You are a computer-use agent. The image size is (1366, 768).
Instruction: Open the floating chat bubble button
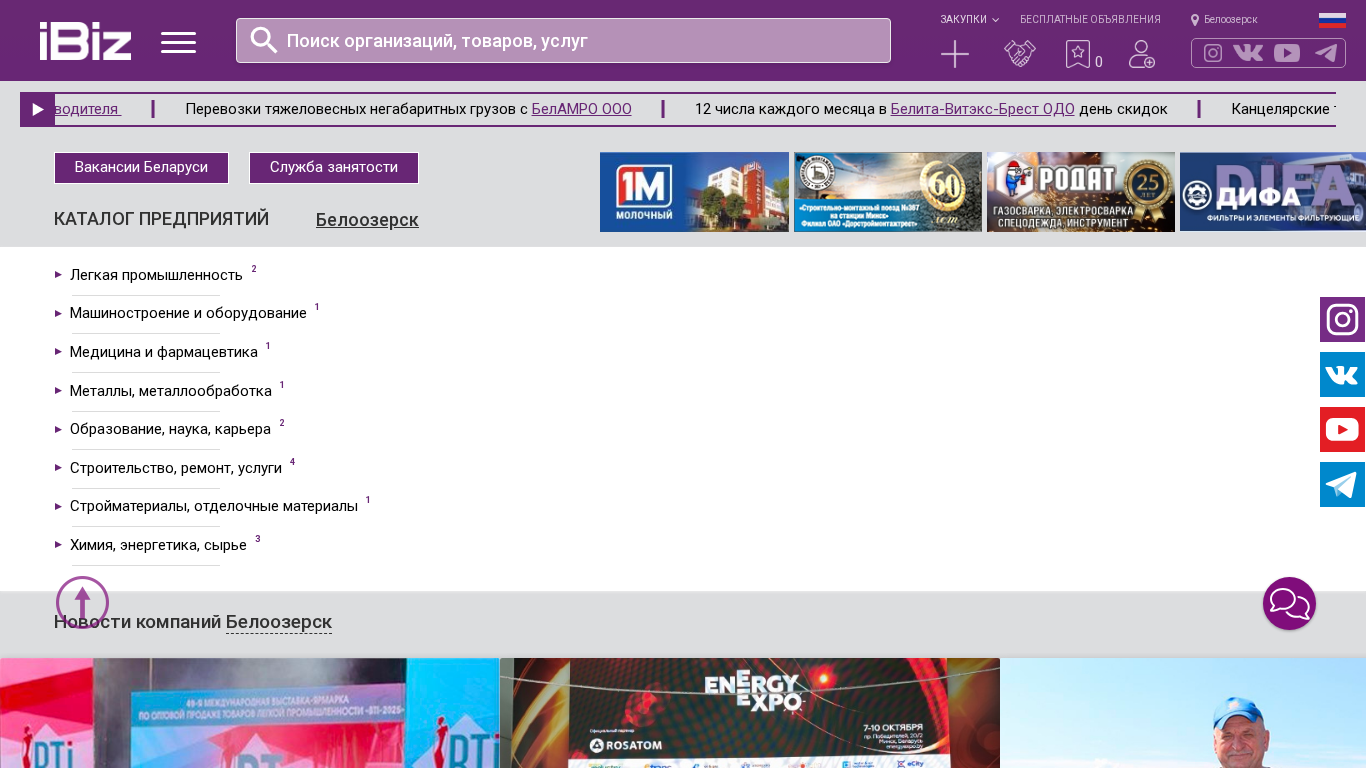coord(1289,604)
